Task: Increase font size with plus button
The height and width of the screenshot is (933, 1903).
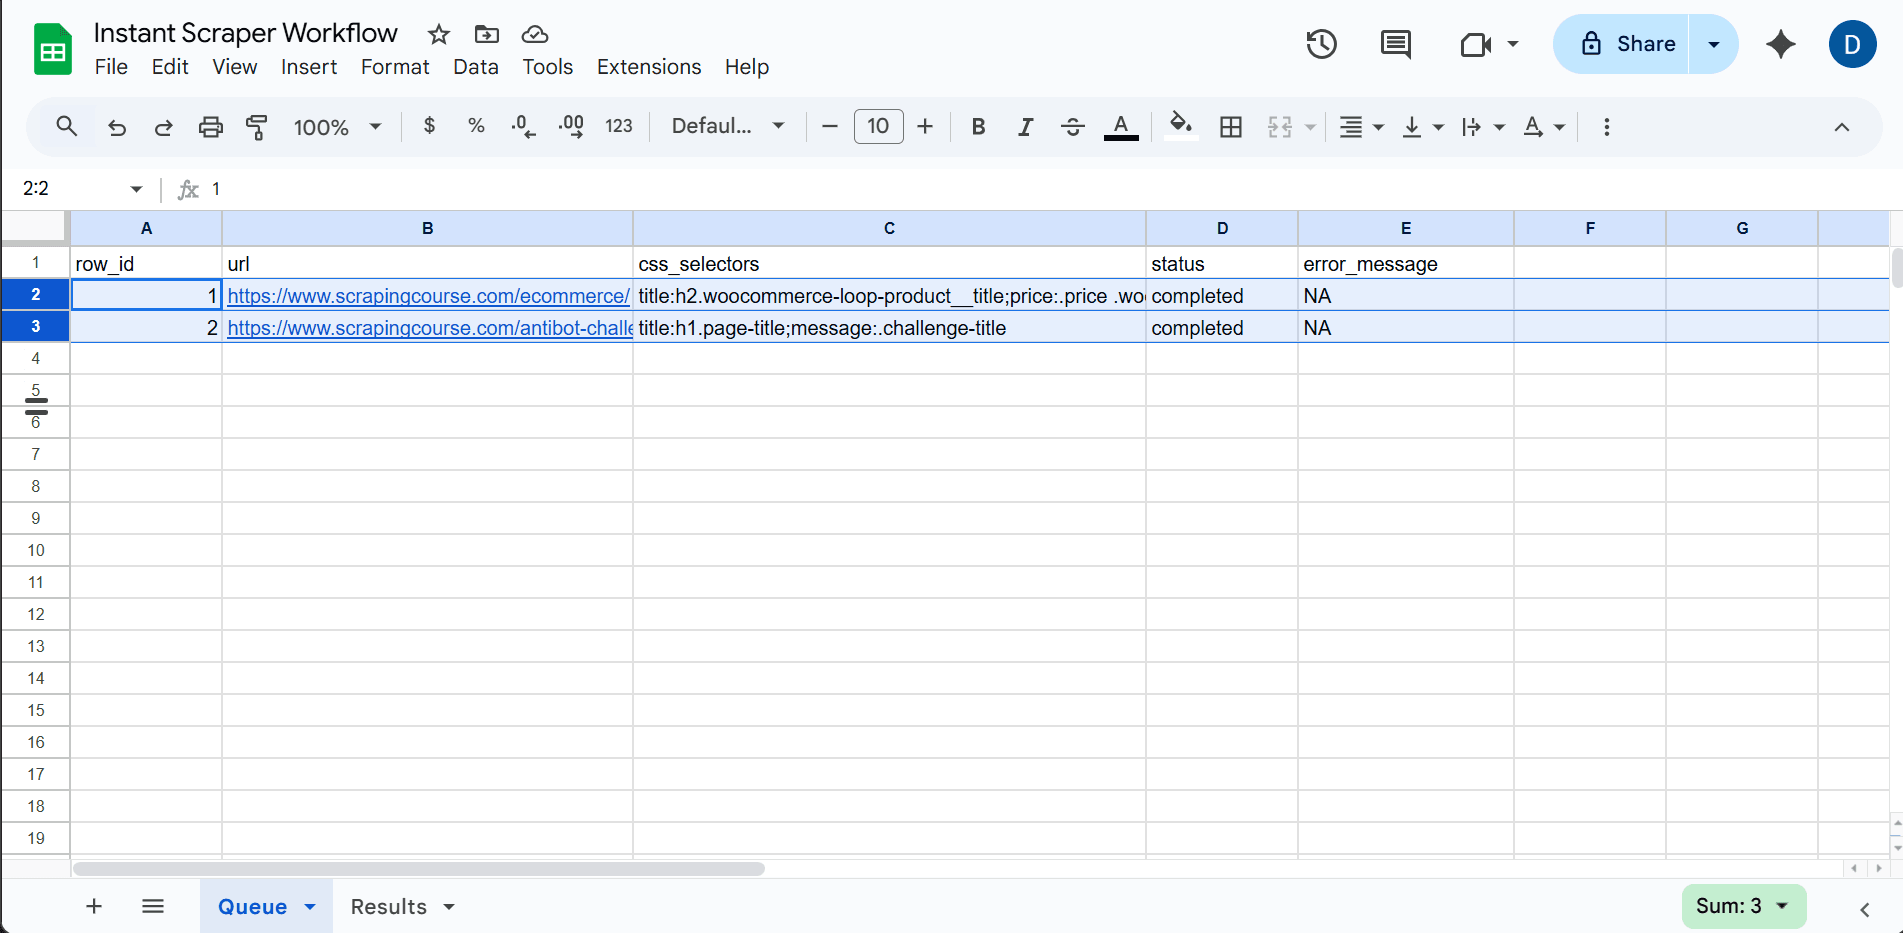Action: tap(925, 126)
